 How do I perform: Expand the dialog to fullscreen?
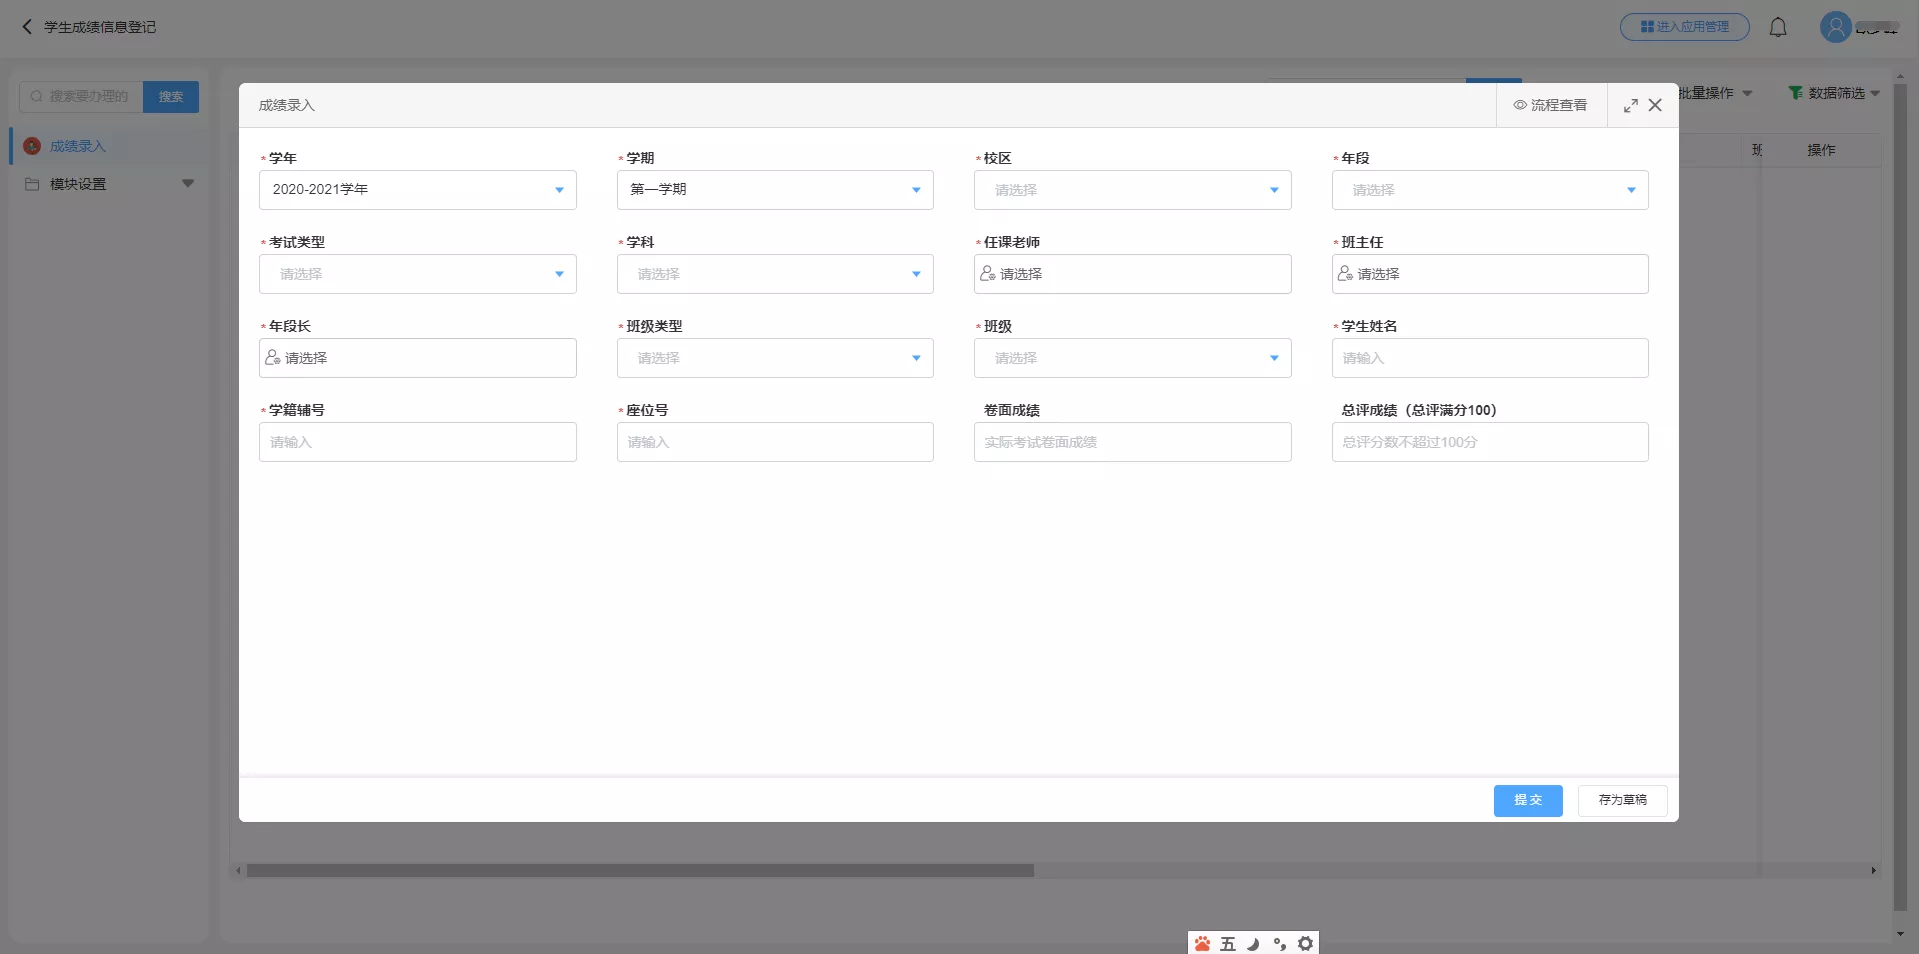pos(1630,105)
